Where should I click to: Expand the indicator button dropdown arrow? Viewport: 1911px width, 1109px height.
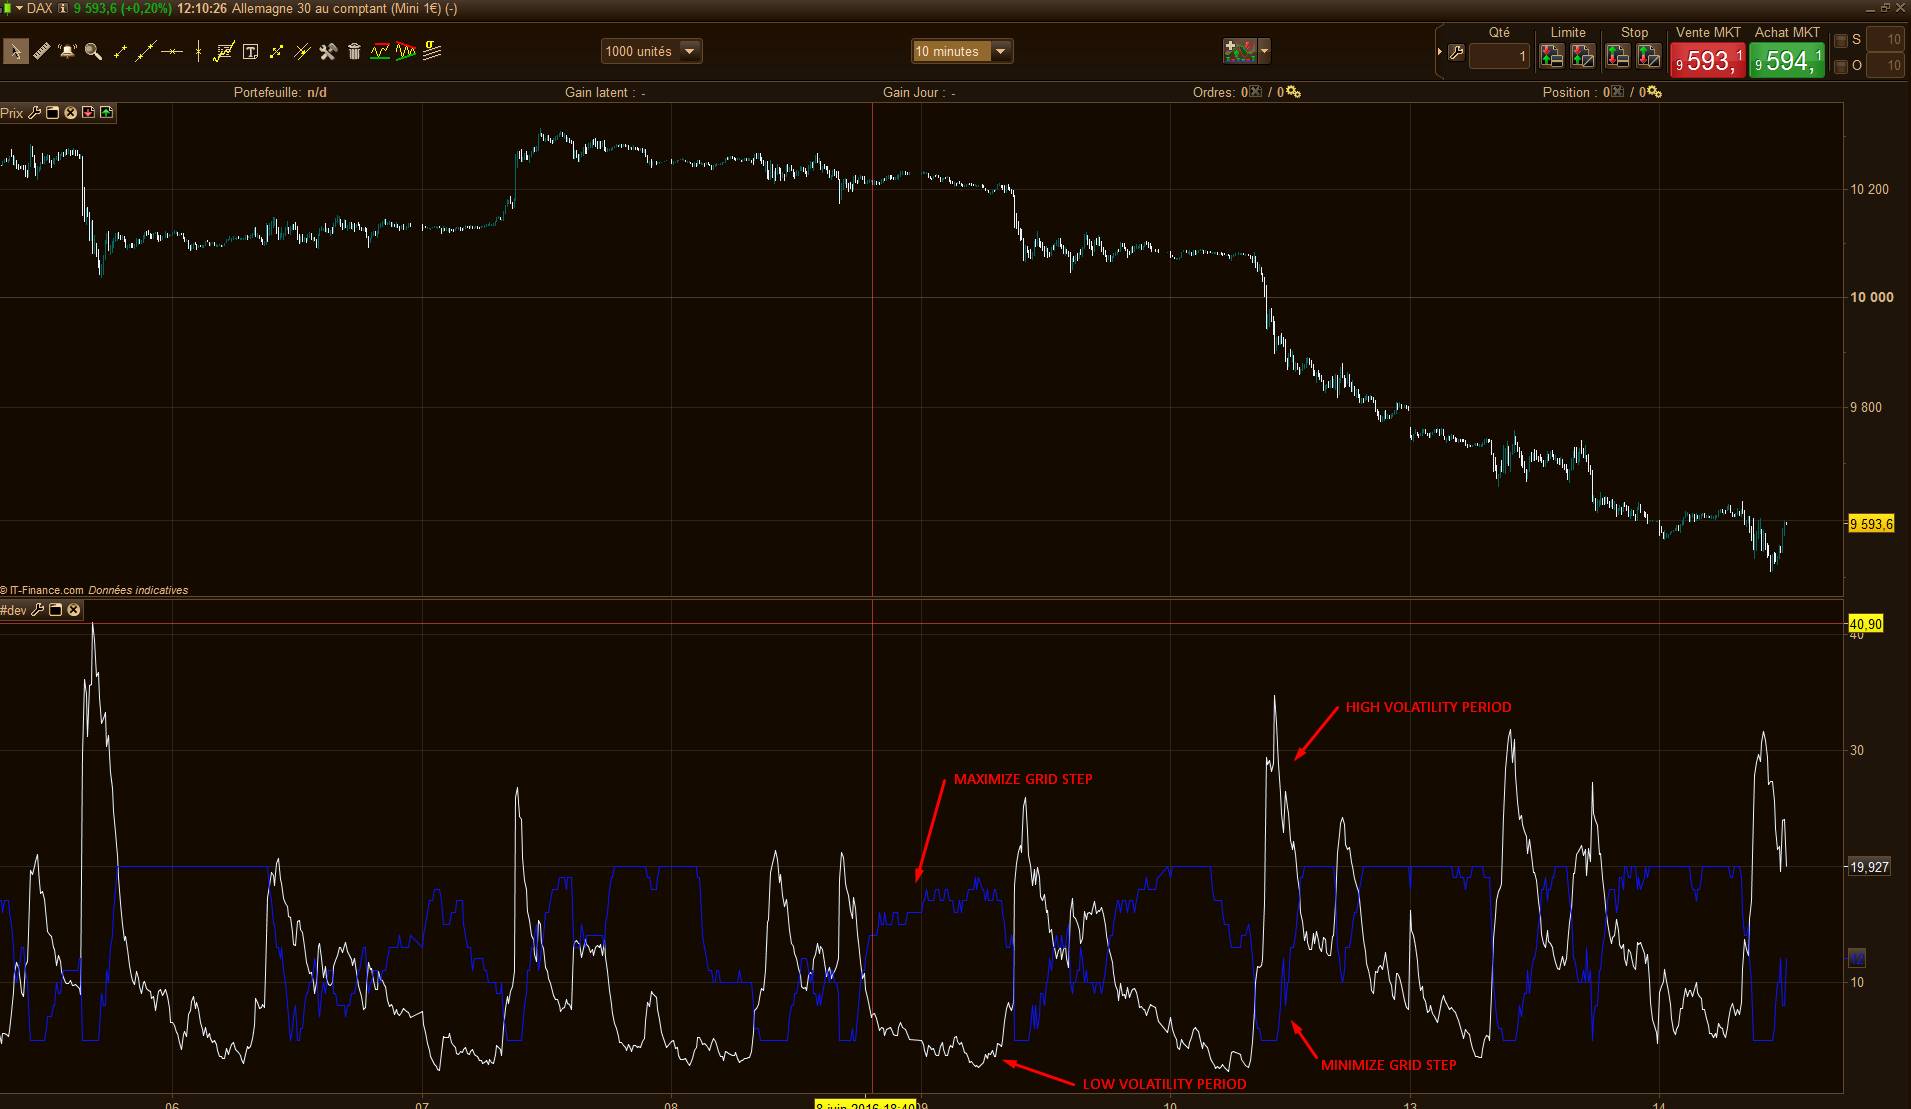(x=1265, y=51)
